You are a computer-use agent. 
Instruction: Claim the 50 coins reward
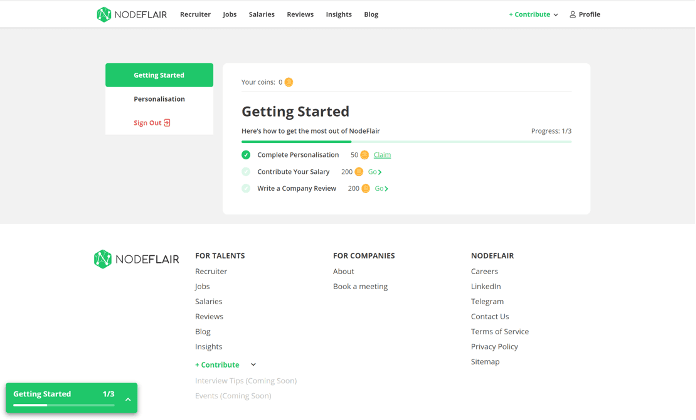(382, 155)
